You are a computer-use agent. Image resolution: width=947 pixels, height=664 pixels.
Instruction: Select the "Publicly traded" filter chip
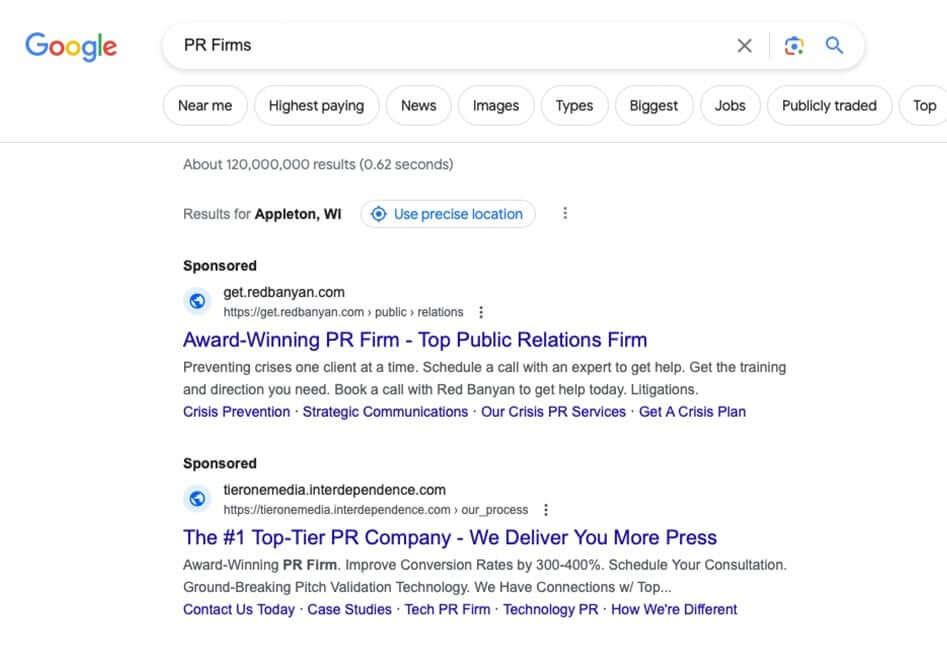coord(829,106)
